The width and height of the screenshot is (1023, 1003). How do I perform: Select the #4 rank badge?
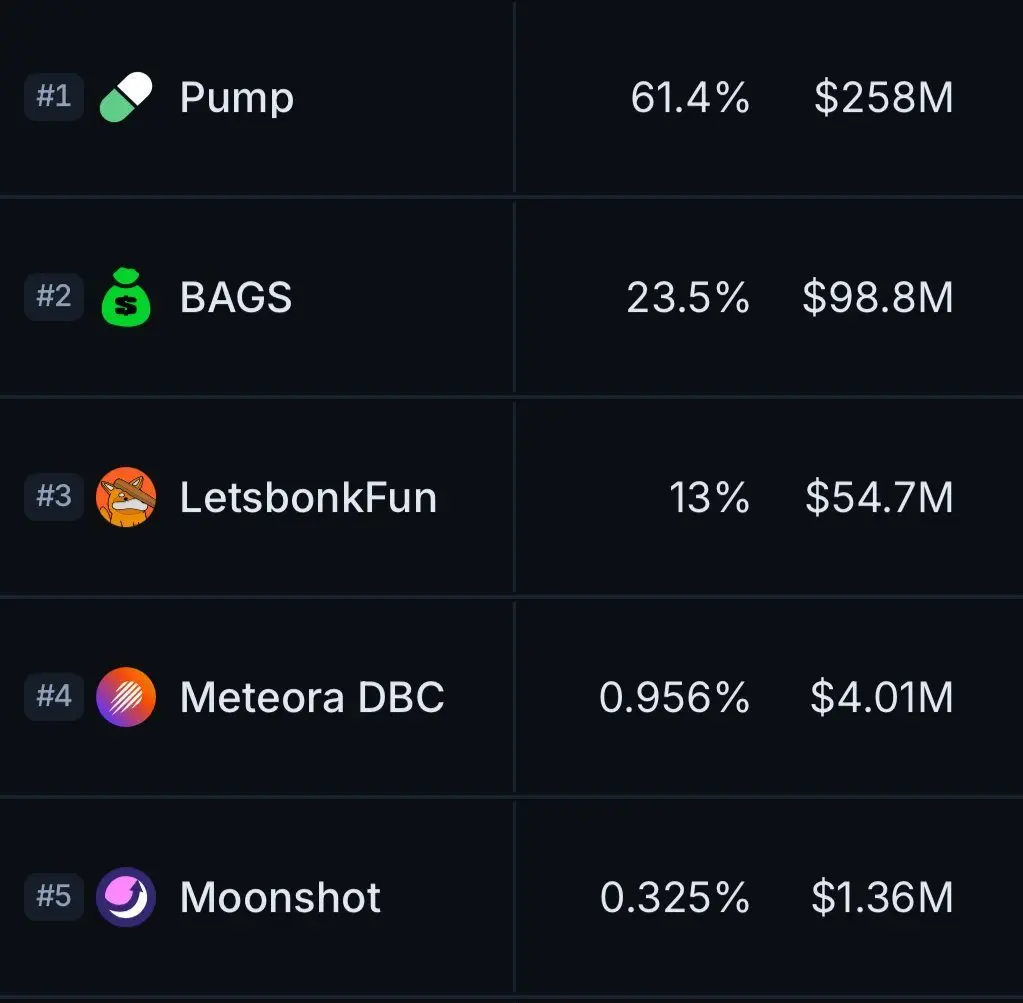pos(54,696)
